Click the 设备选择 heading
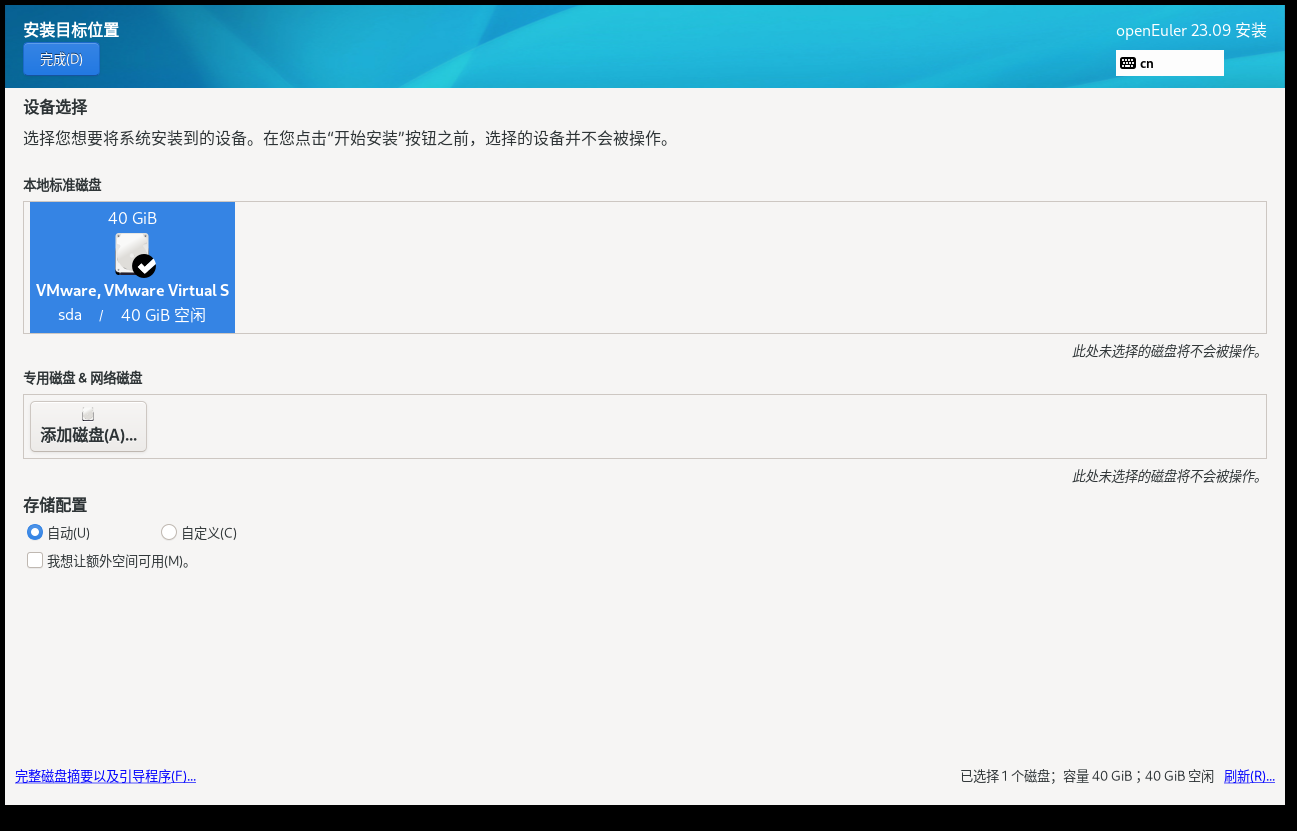The width and height of the screenshot is (1297, 831). 55,107
